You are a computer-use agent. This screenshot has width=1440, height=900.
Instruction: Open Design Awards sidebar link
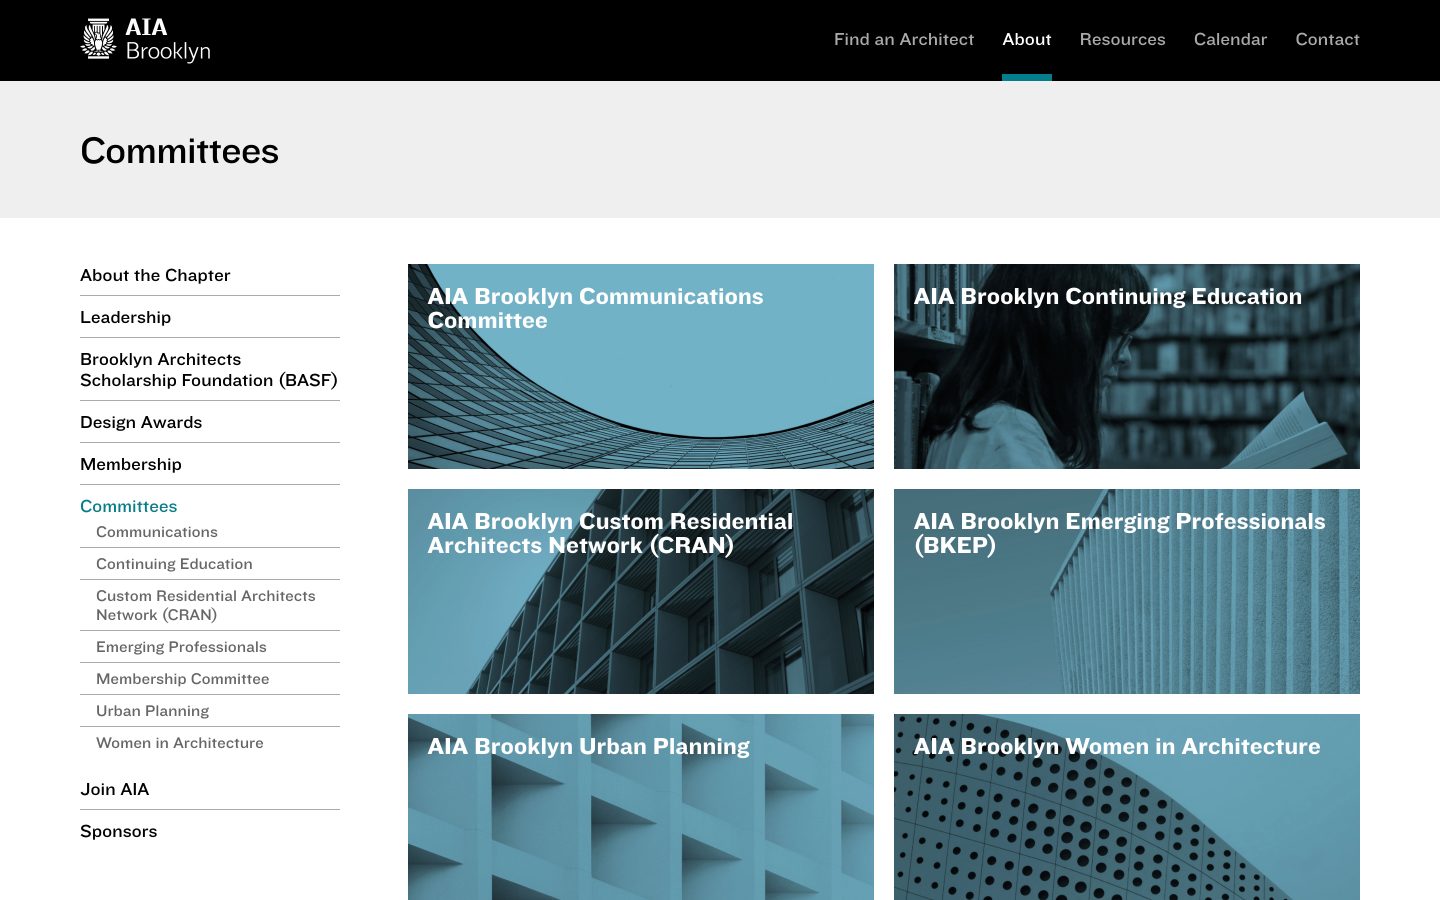(141, 422)
